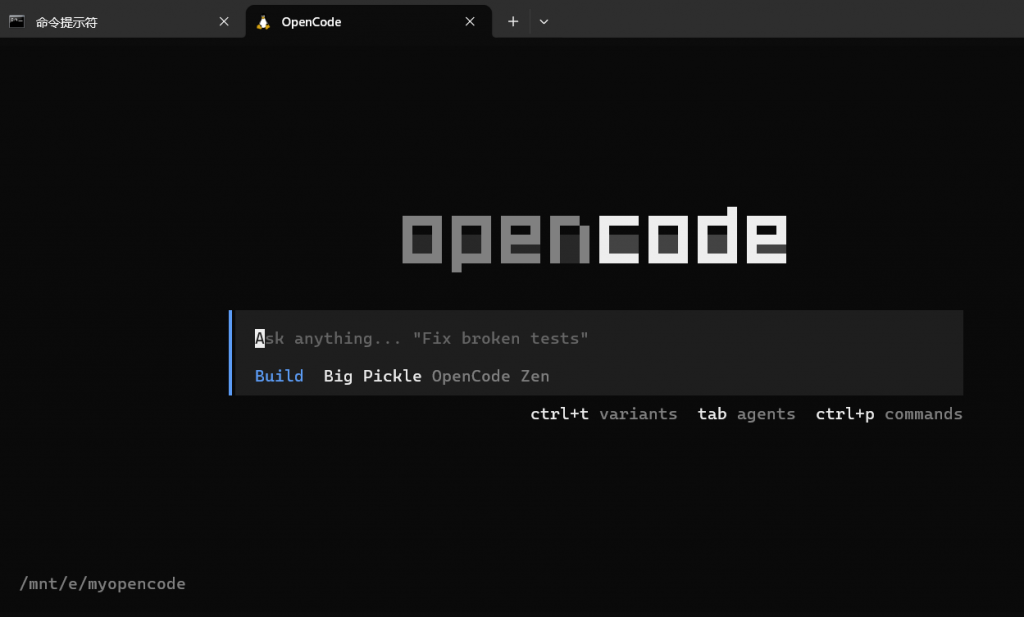The height and width of the screenshot is (617, 1024).
Task: Close the OpenCode tab
Action: click(470, 21)
